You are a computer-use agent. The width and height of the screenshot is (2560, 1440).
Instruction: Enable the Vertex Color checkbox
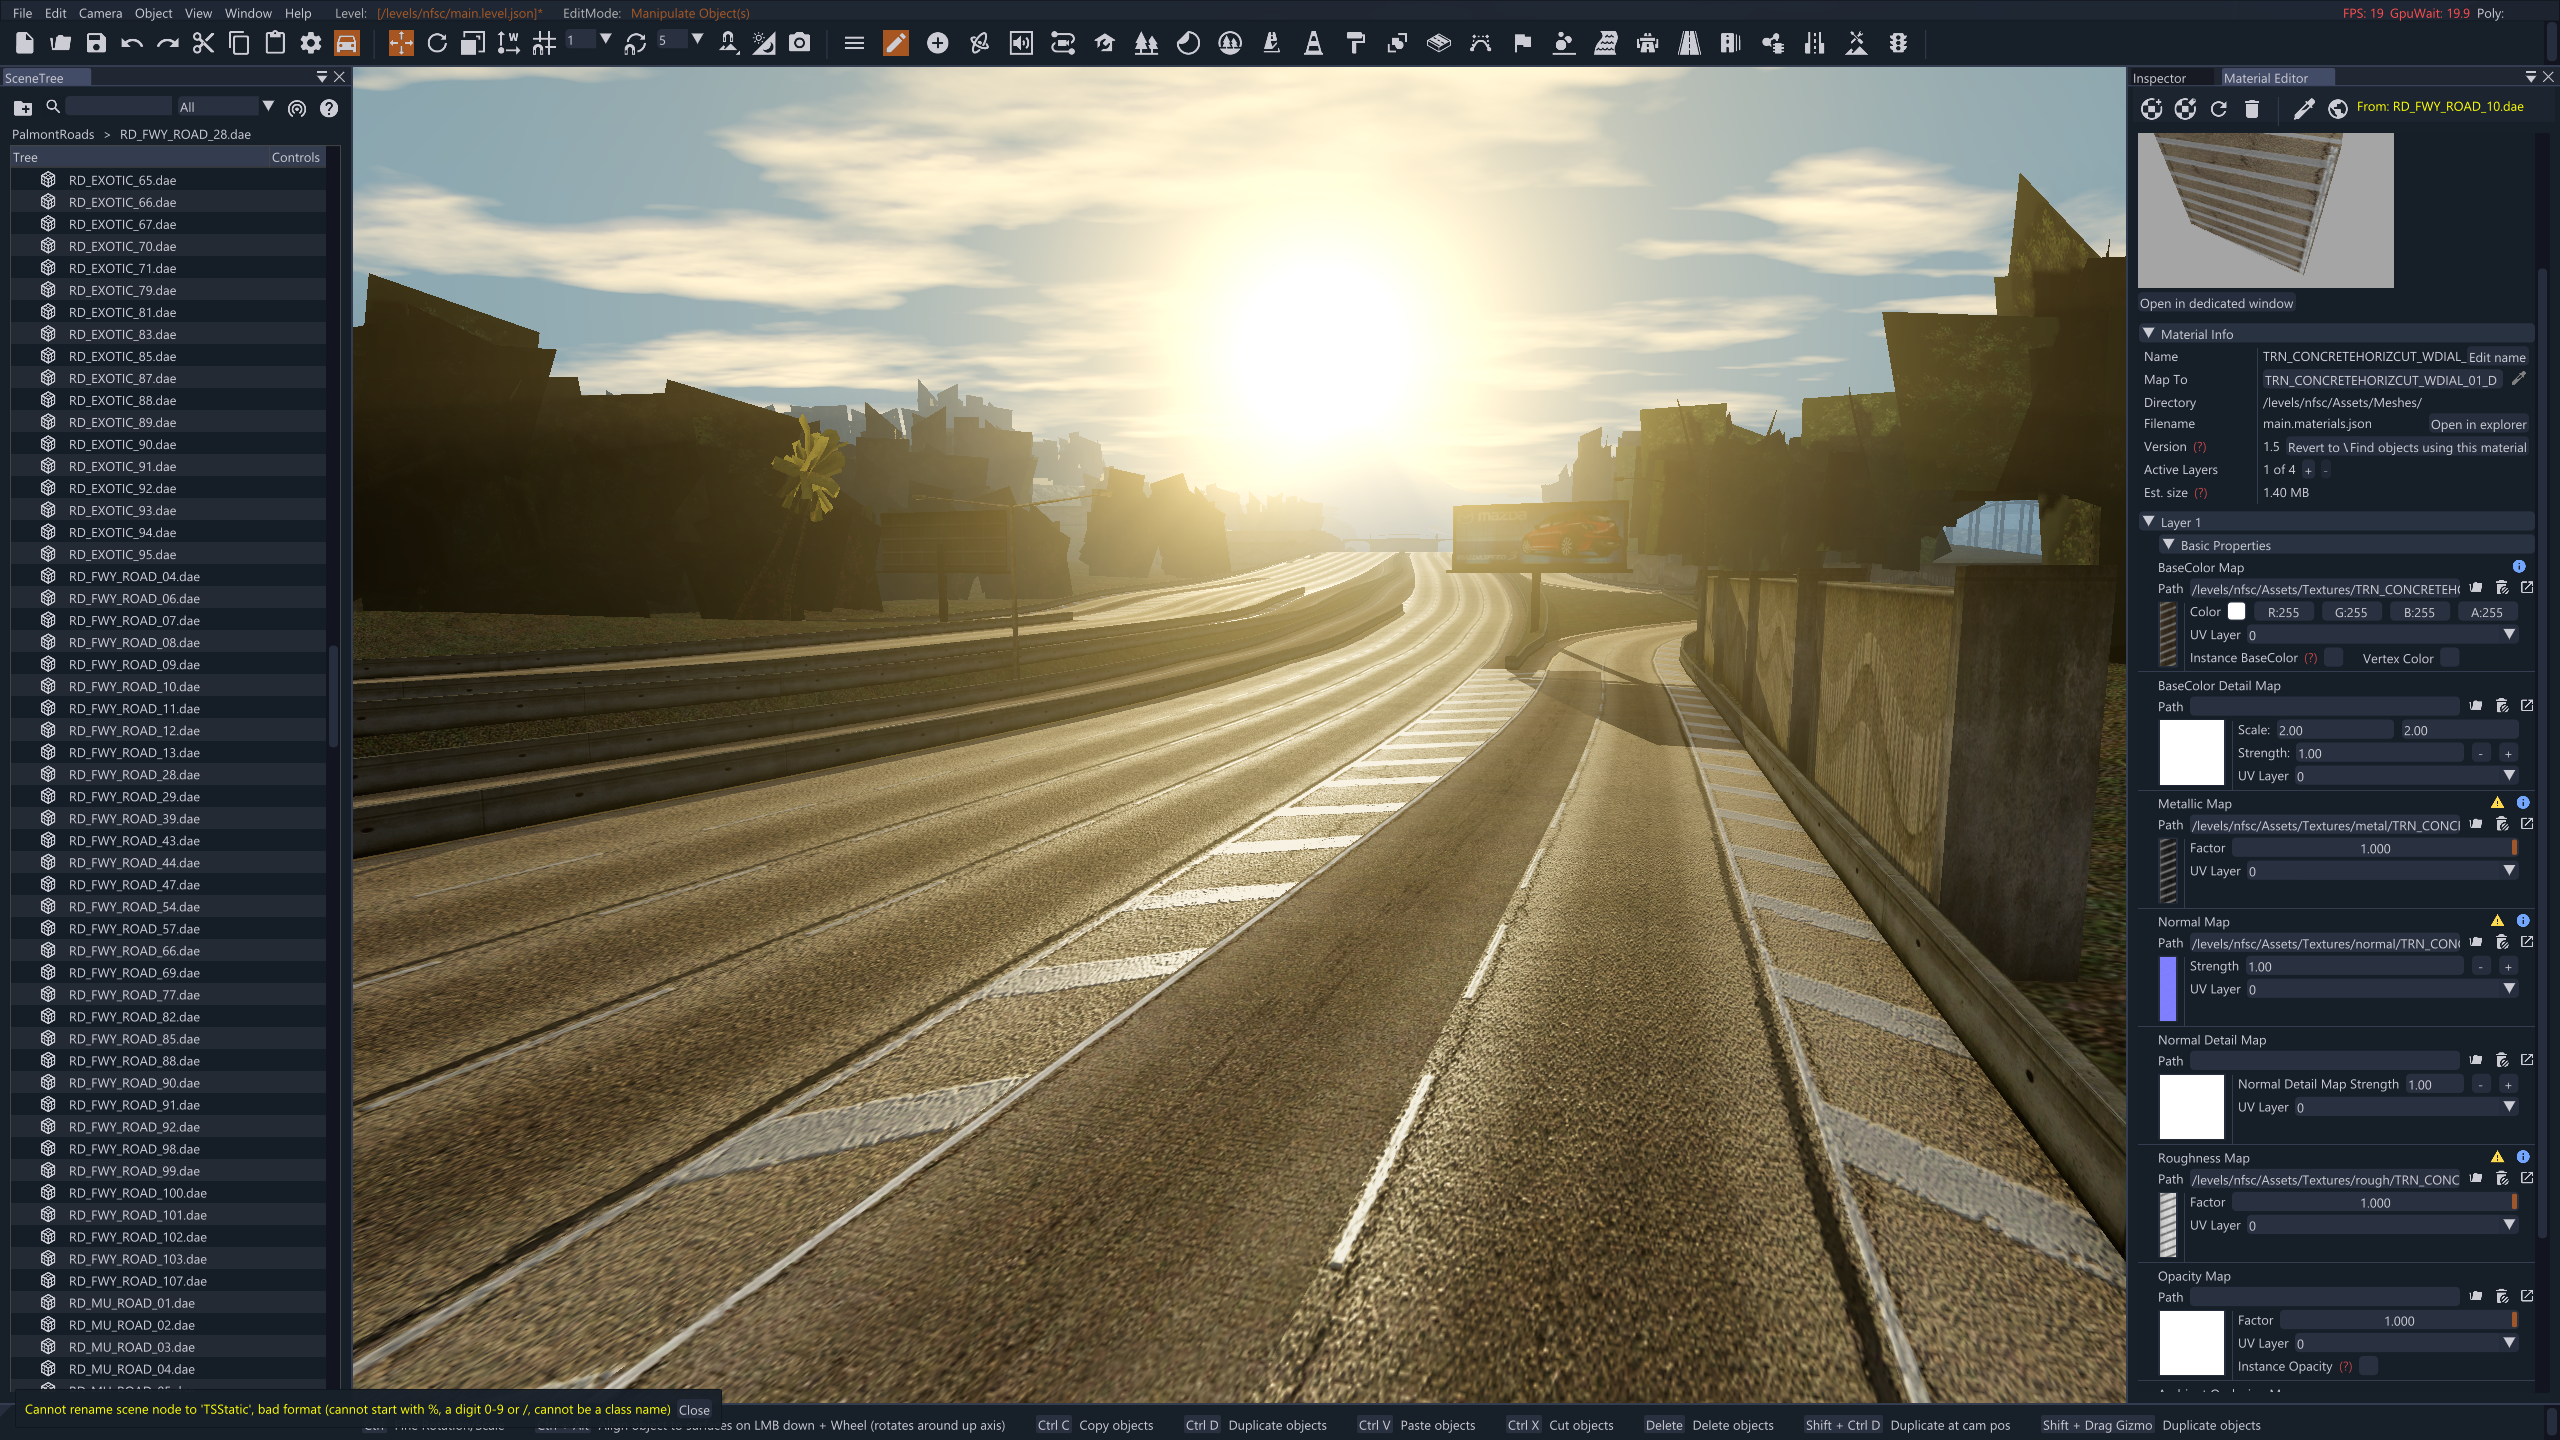pos(2449,658)
